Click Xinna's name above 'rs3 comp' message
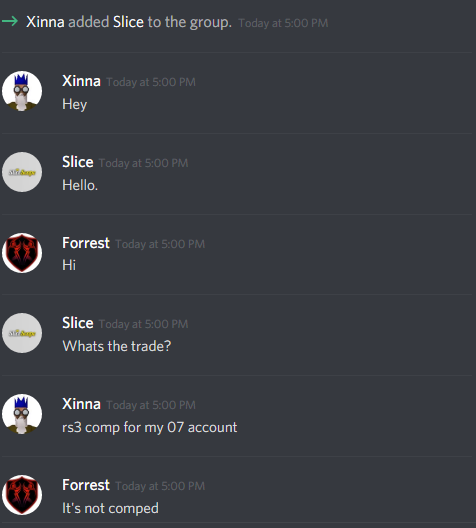This screenshot has width=476, height=528. [81, 404]
